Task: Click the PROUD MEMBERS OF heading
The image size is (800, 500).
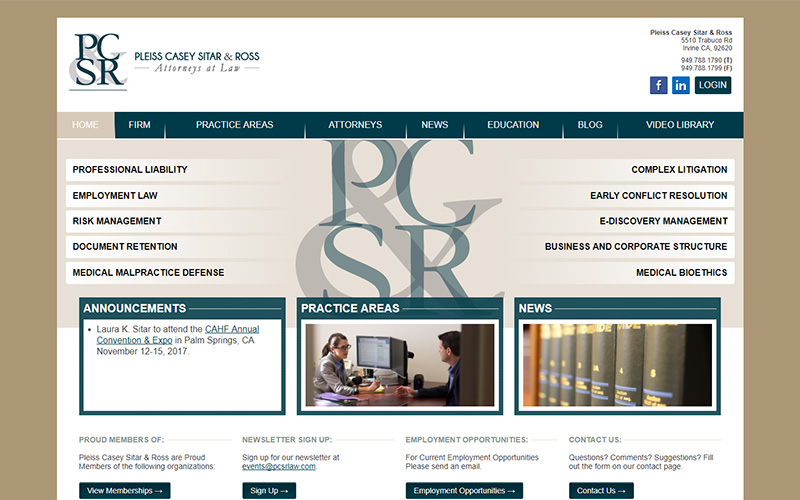Action: pyautogui.click(x=121, y=440)
